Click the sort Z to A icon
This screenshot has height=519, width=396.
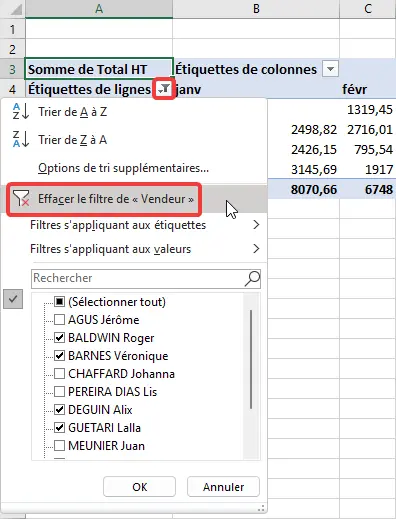21,140
